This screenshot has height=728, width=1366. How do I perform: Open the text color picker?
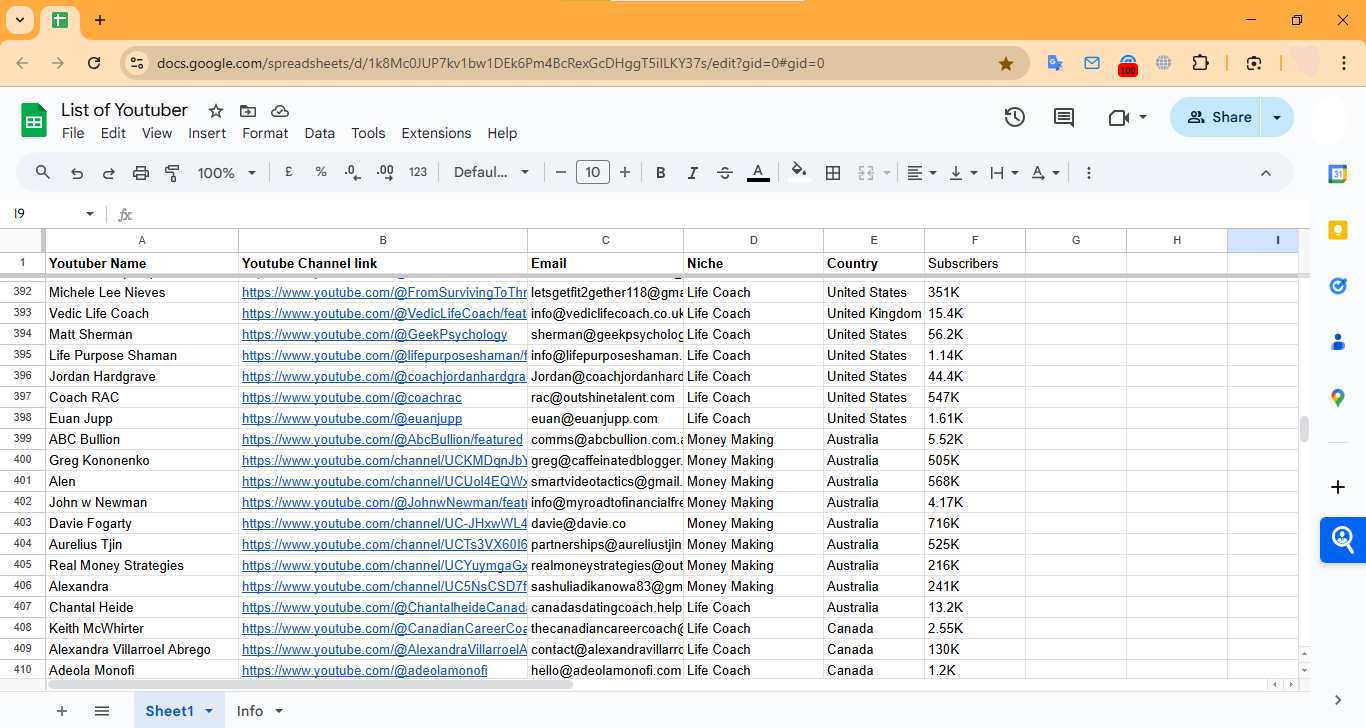pos(758,173)
